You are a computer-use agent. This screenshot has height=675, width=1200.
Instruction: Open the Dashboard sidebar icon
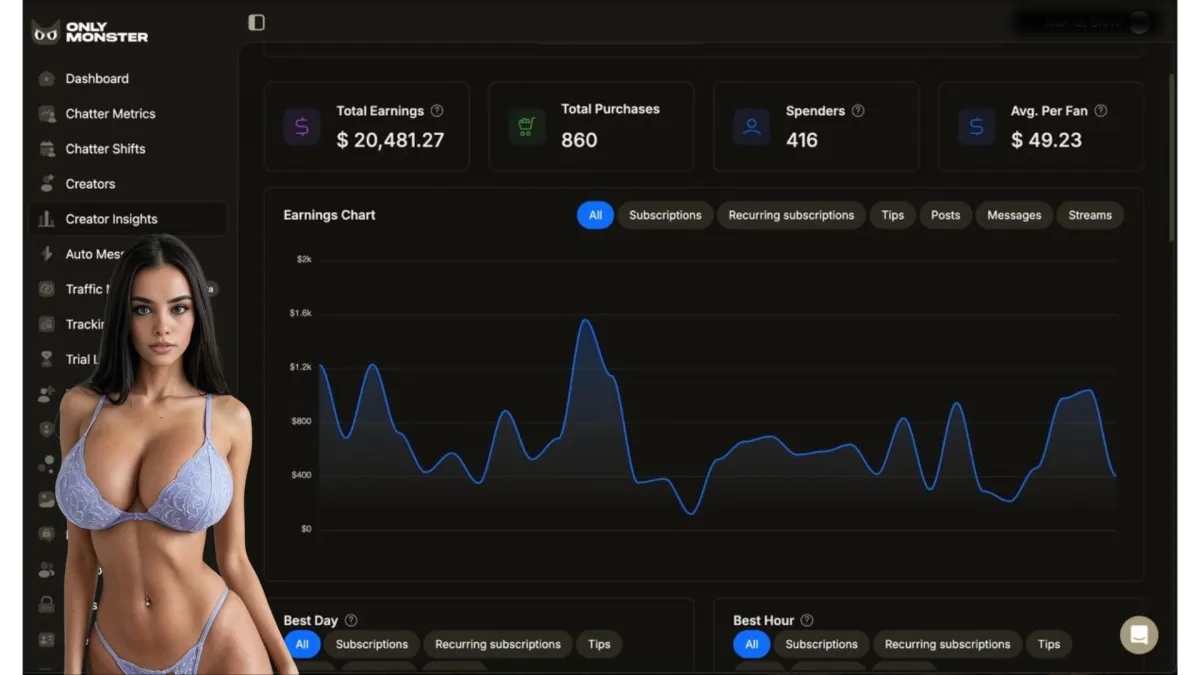point(47,79)
